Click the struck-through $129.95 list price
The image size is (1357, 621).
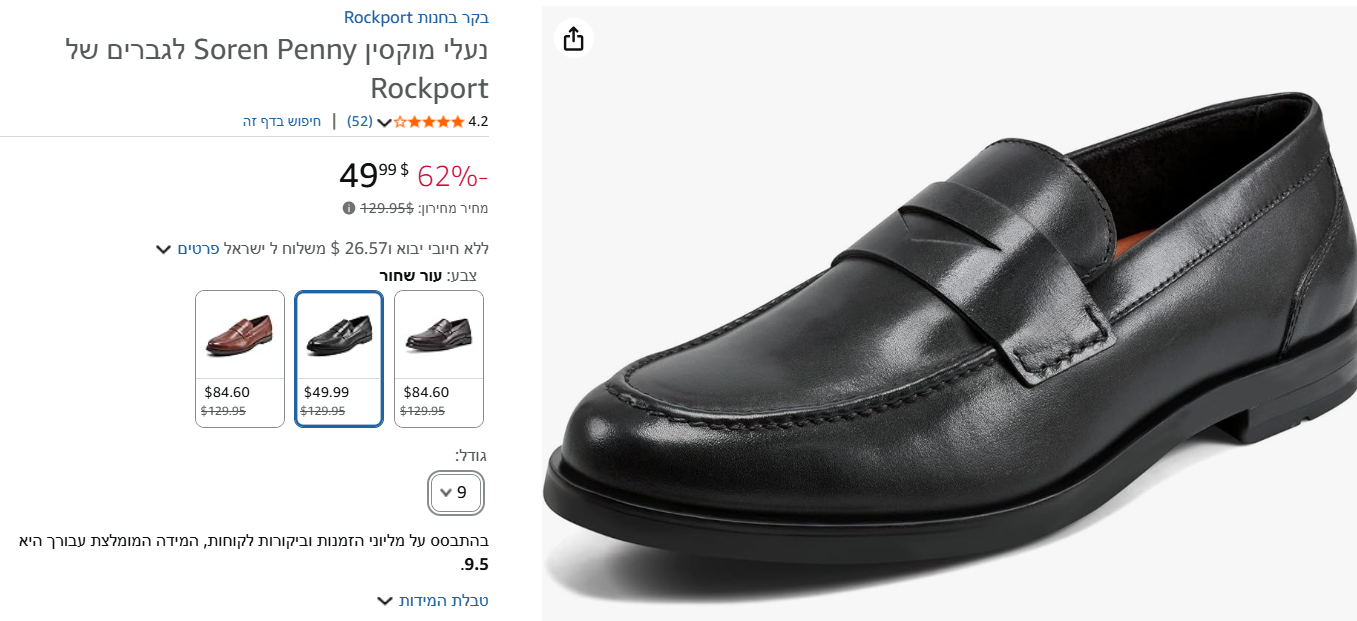[x=387, y=208]
